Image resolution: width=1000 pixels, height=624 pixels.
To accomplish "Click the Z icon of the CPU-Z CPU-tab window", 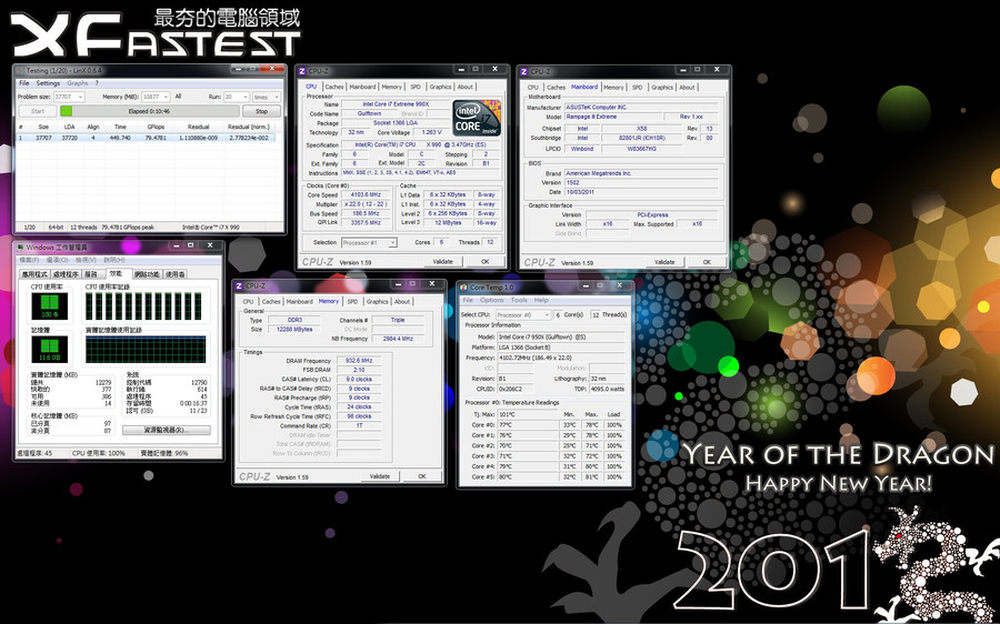I will [302, 71].
